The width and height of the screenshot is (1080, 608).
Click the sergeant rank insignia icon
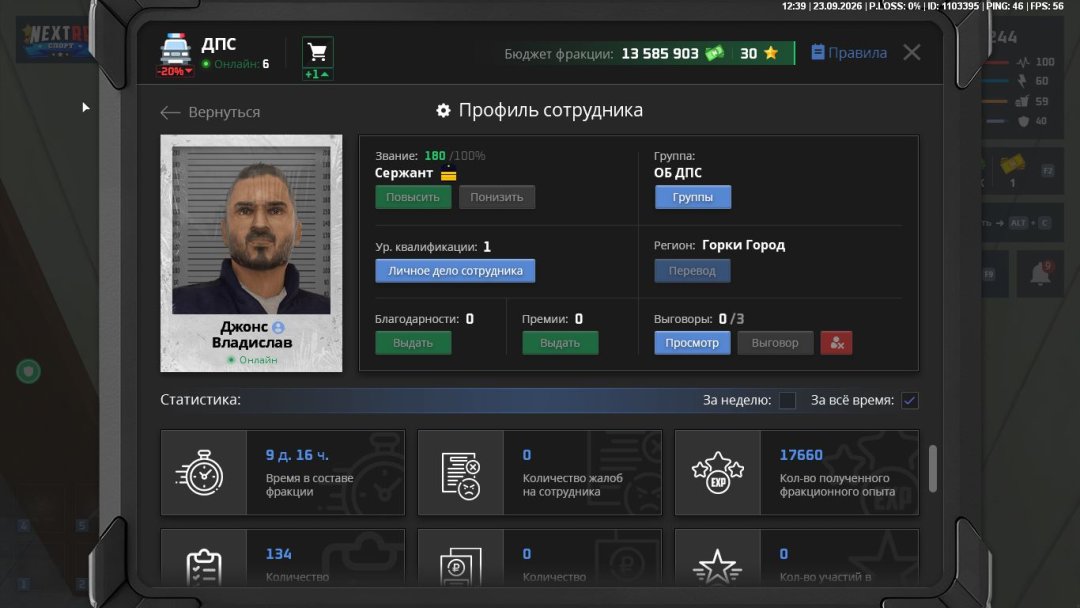tap(448, 174)
